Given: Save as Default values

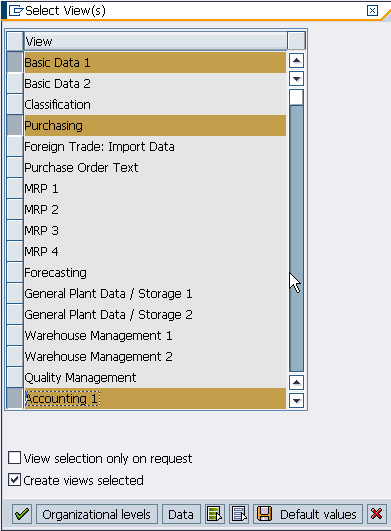Looking at the screenshot, I should (308, 514).
